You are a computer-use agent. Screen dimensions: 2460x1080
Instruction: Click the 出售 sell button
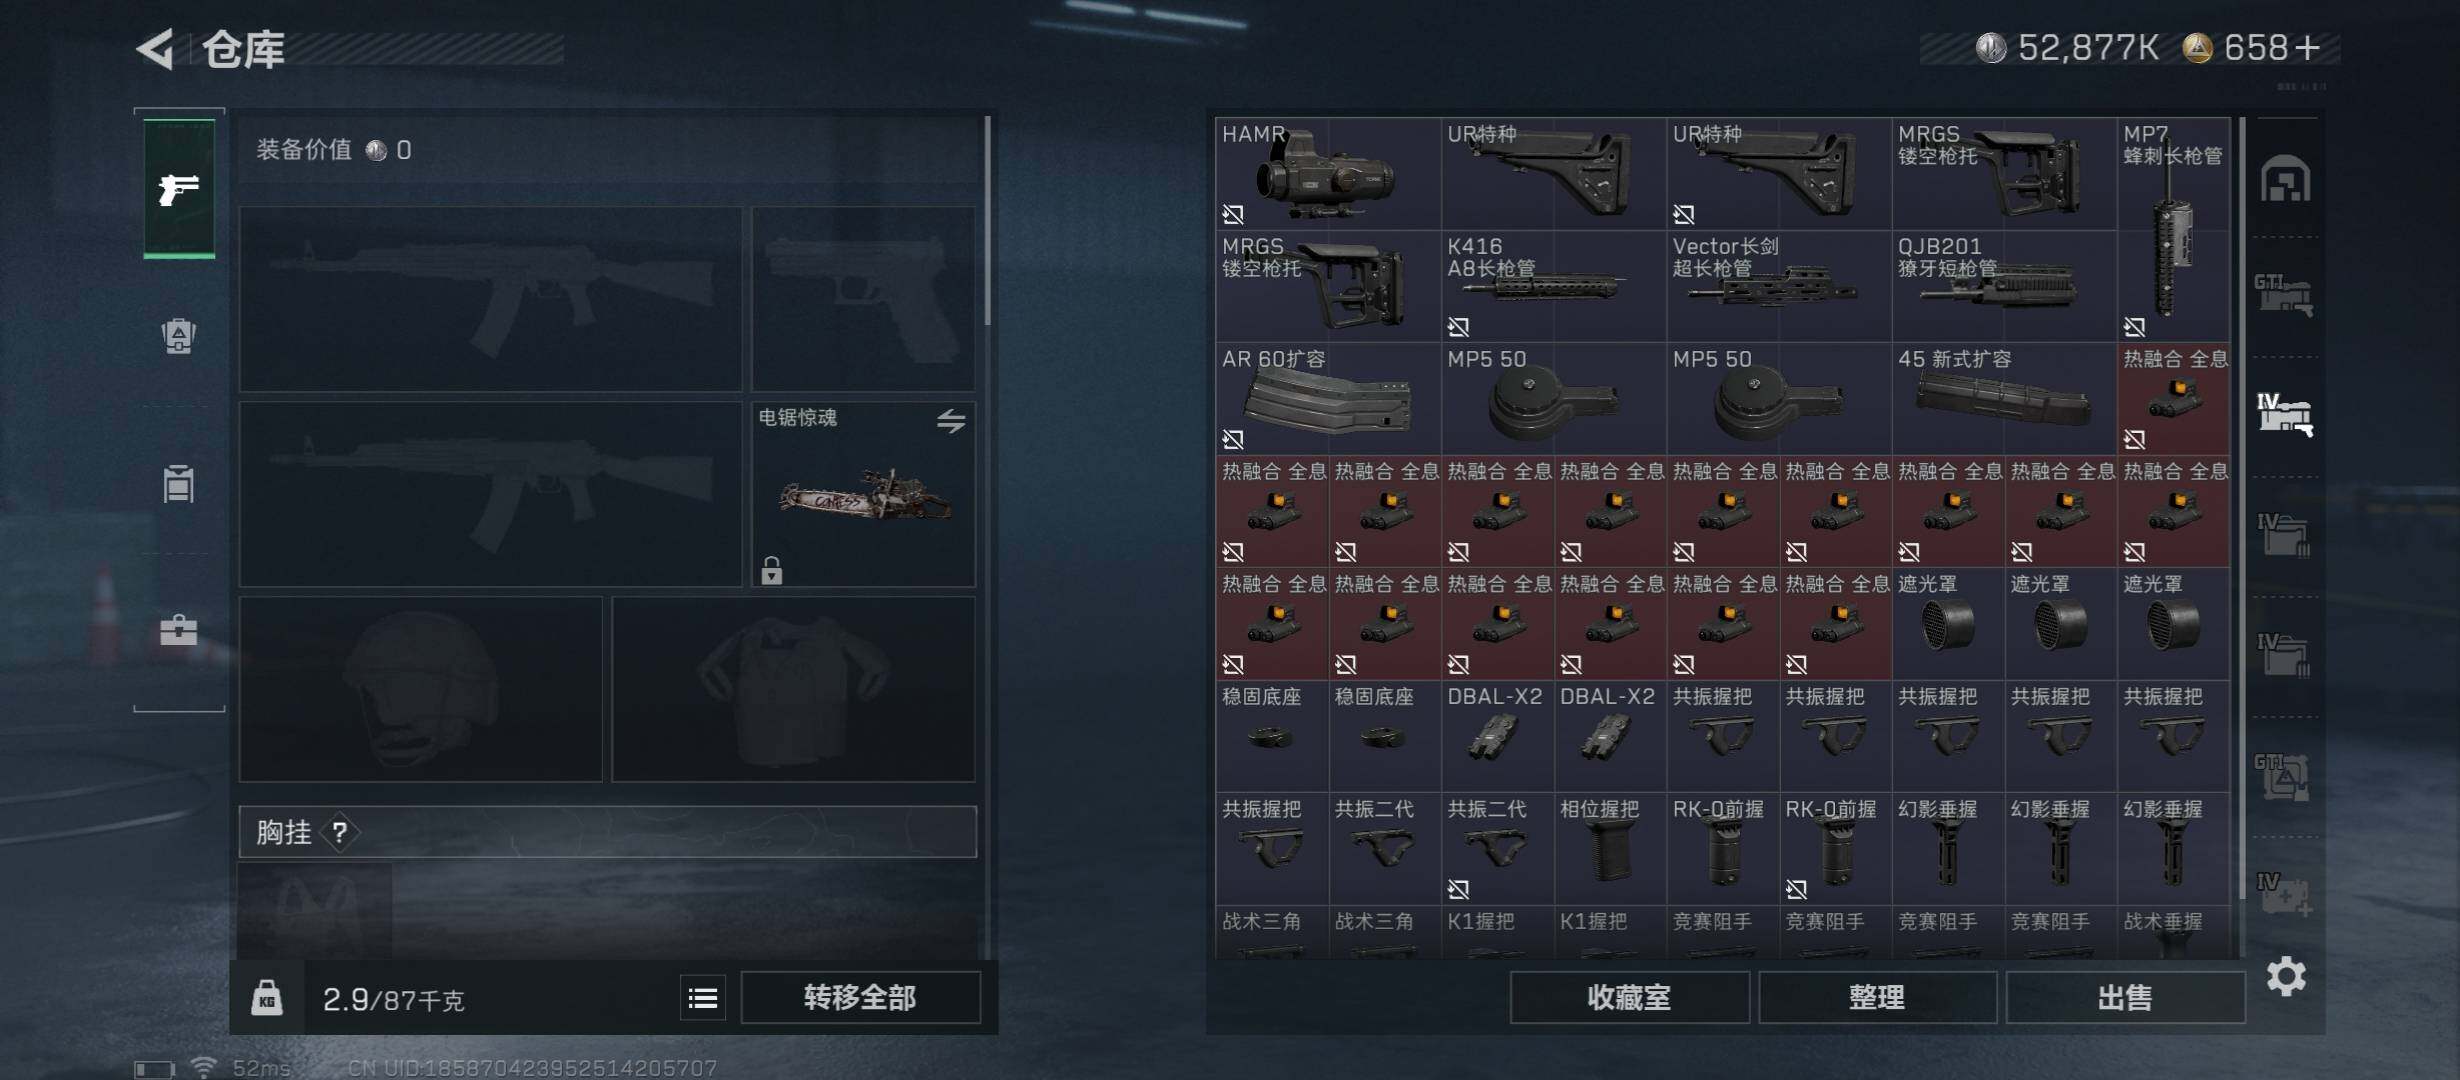2125,997
